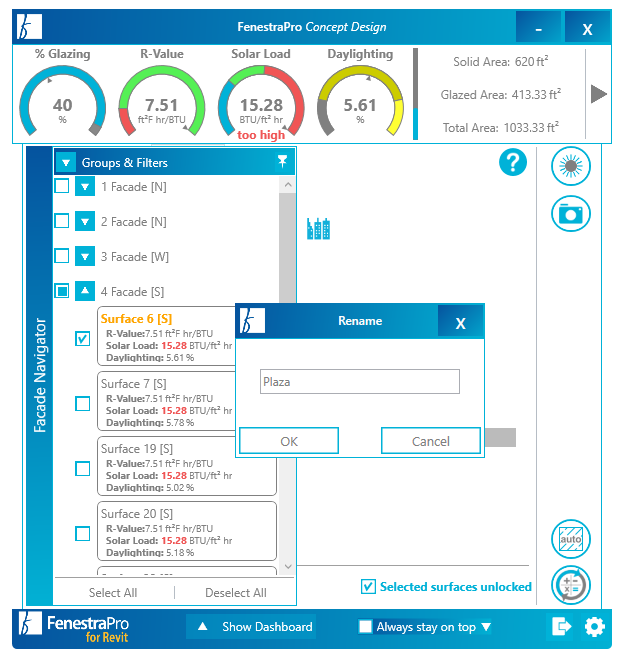Expand summary panel with right arrow
Screen dimensions: 619x655
[599, 94]
